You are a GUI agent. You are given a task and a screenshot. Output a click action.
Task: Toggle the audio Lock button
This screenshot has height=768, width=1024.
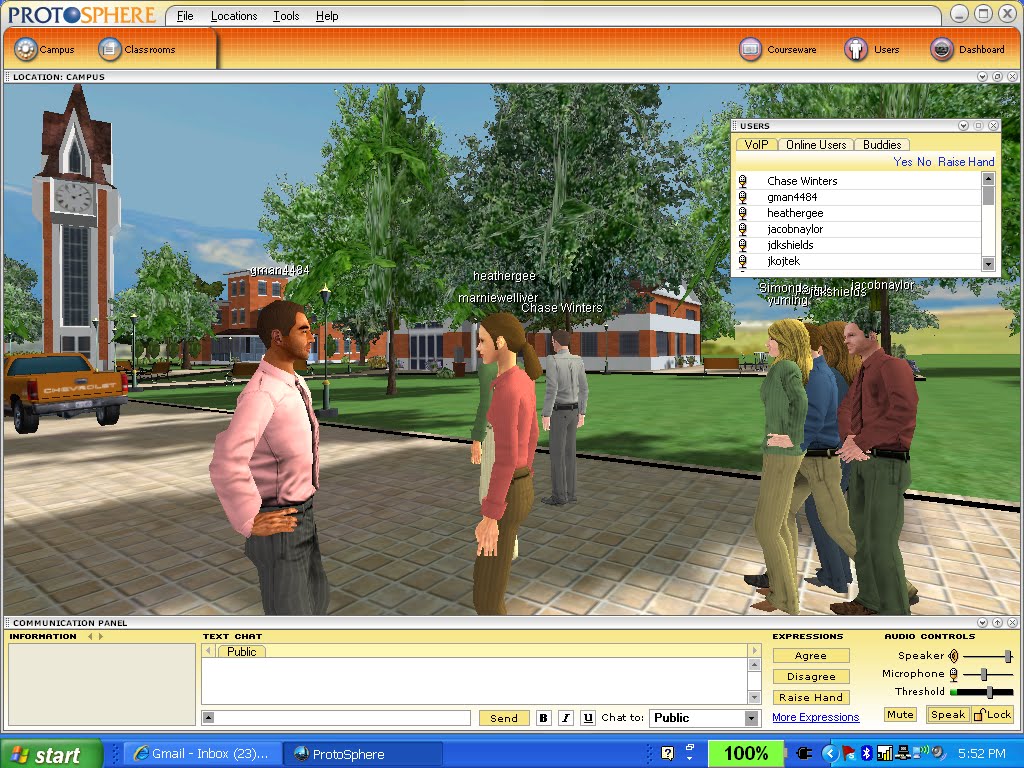point(993,714)
